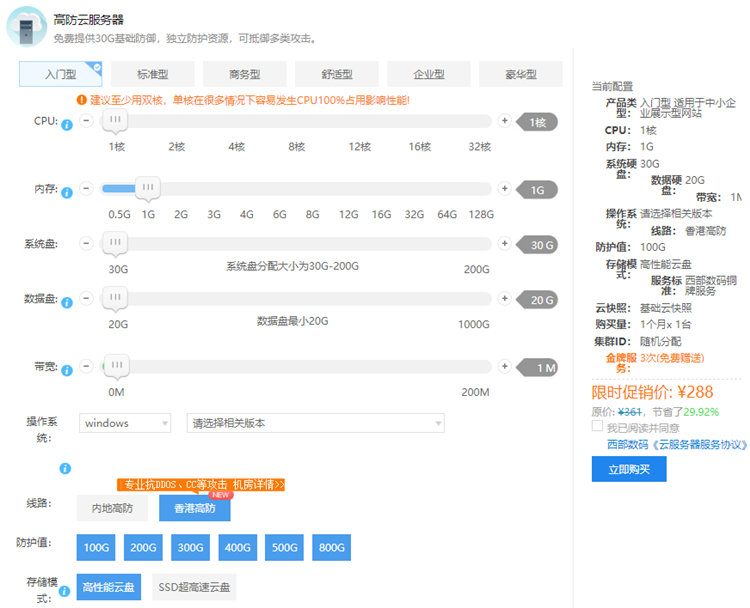Screen dimensions: 750x608
Task: Select the 内地高防 line option
Action: pos(112,508)
